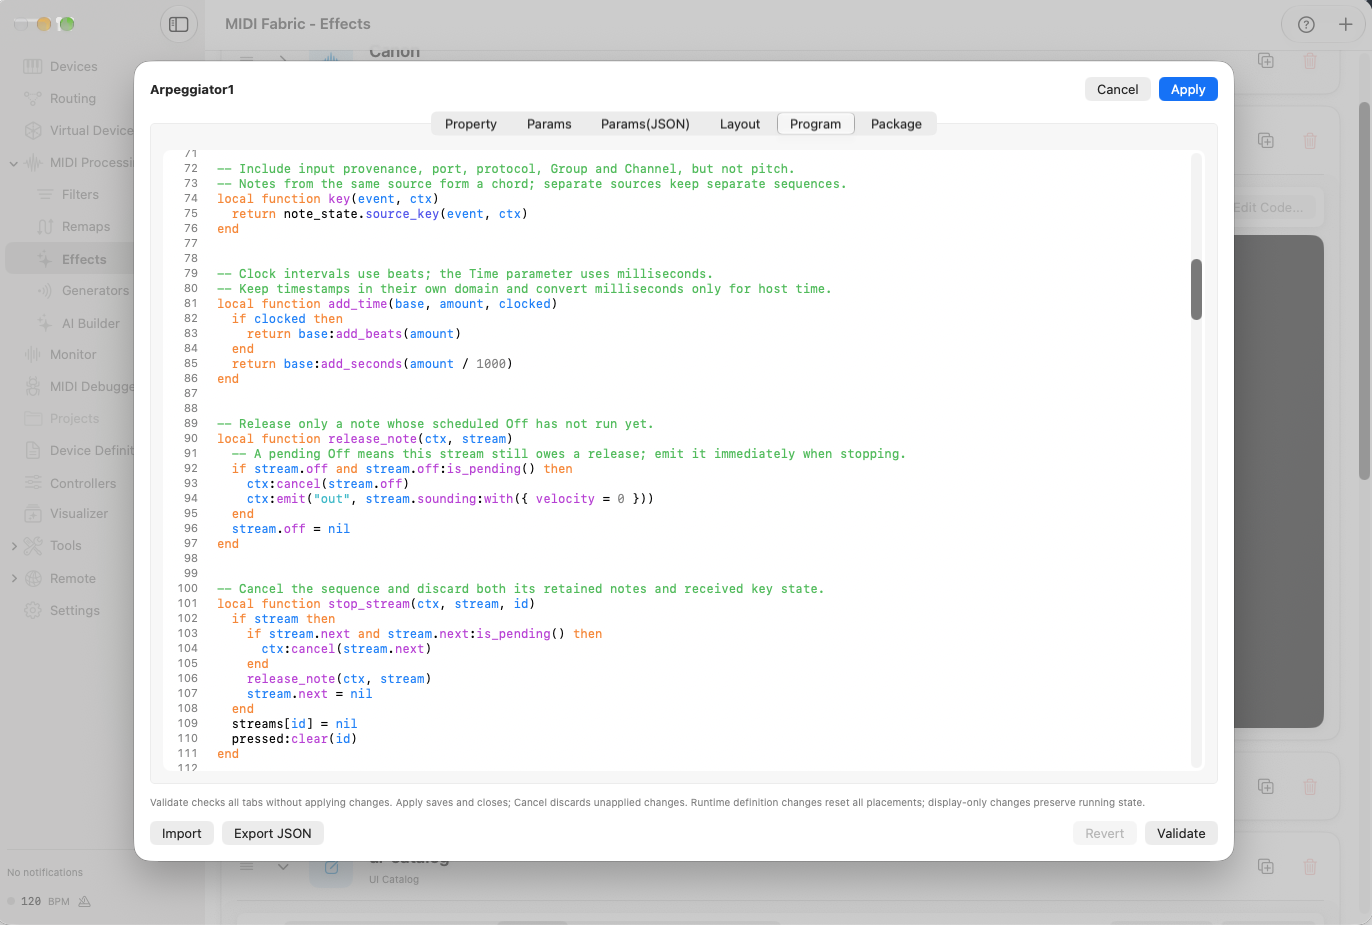Open the Settings gear item

pyautogui.click(x=74, y=610)
